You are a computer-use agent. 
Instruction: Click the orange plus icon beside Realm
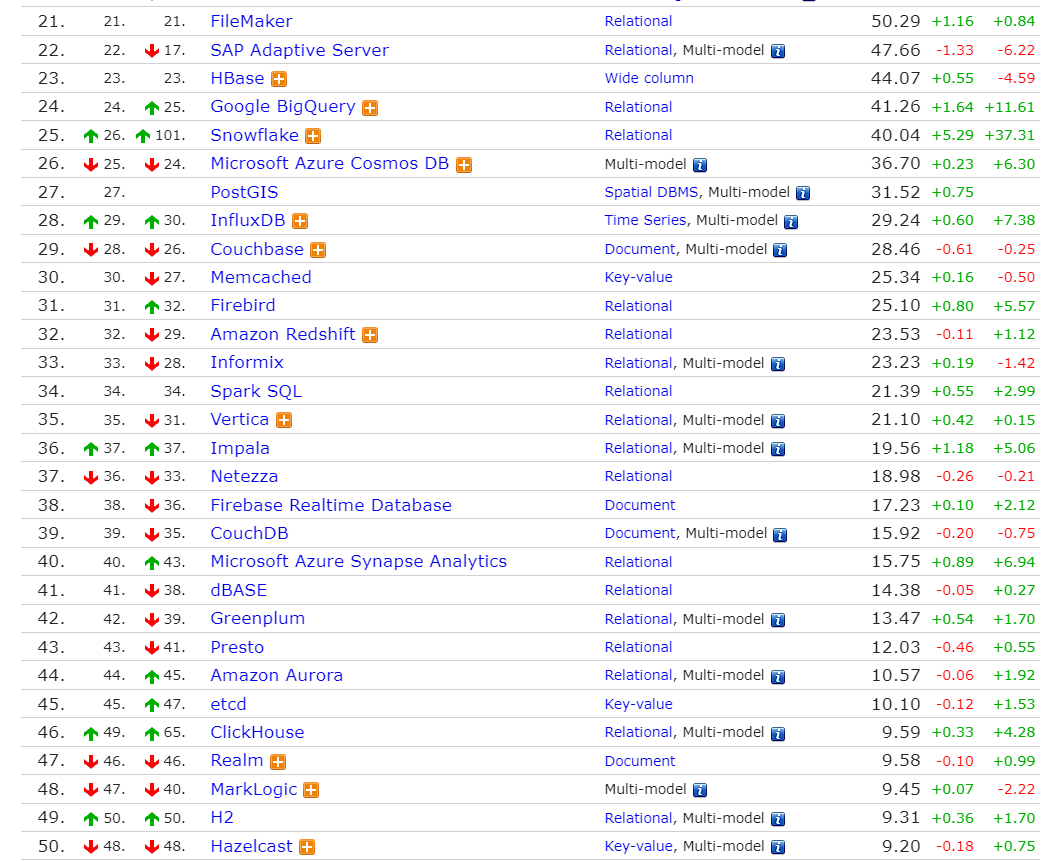(x=278, y=762)
